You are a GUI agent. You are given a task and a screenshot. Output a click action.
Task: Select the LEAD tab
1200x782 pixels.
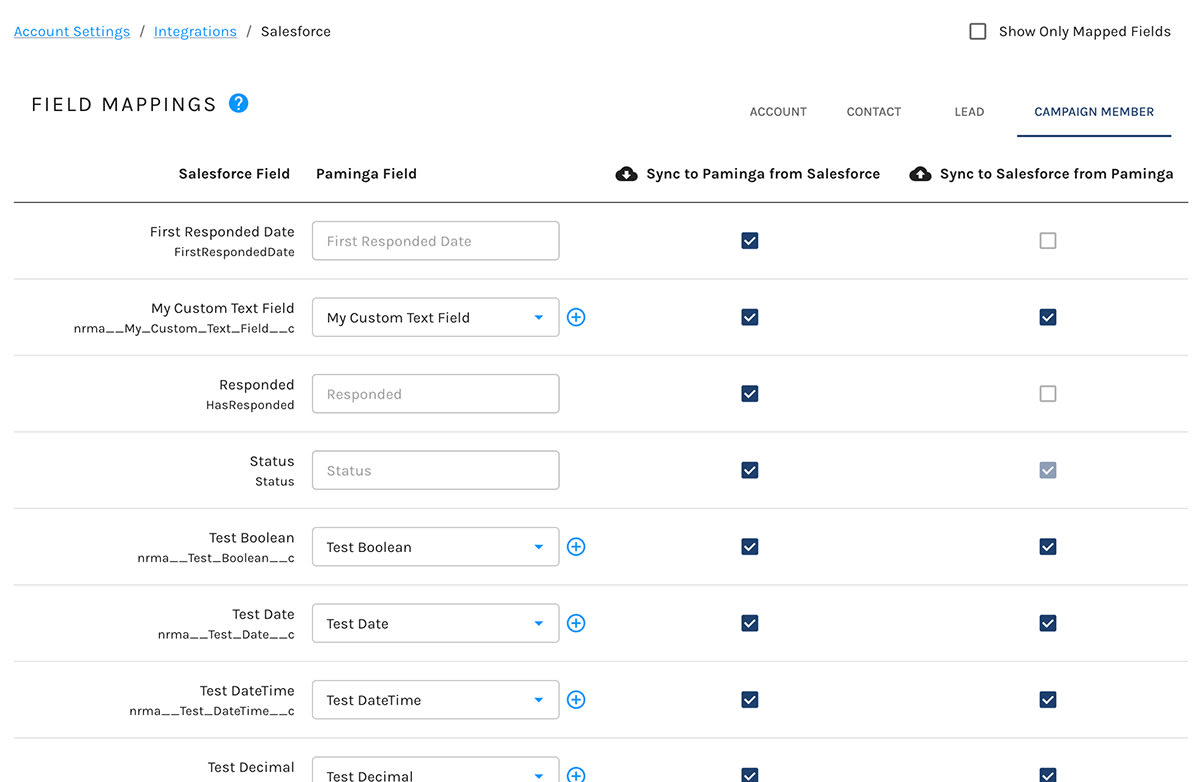pos(968,111)
